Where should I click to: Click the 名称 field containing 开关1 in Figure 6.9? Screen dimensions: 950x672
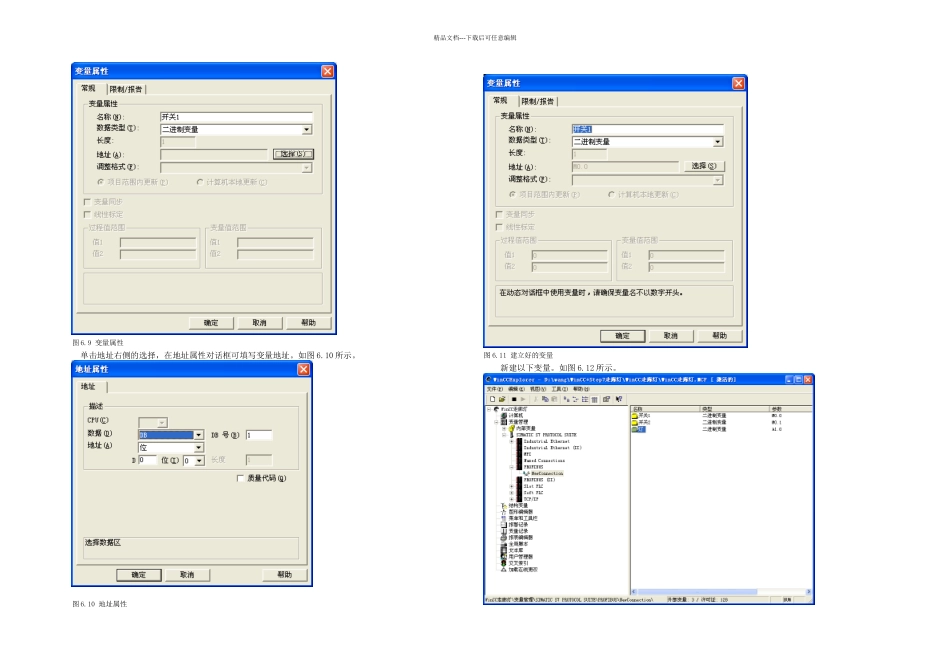pos(236,117)
